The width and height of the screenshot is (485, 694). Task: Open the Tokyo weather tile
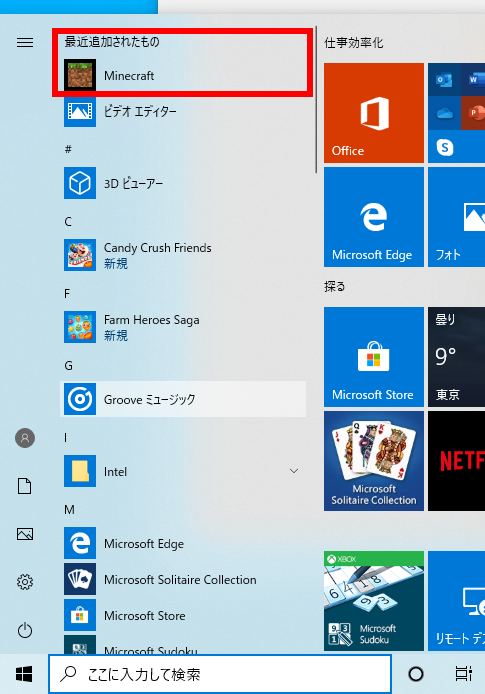(457, 357)
